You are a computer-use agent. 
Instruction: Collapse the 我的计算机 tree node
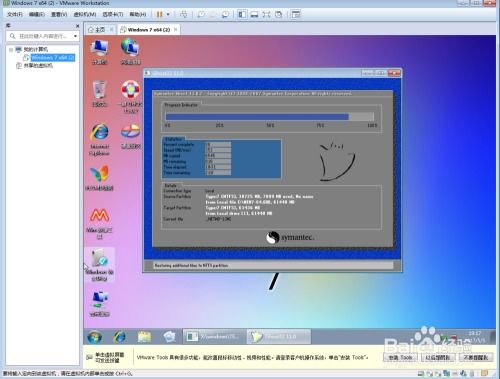tap(11, 50)
